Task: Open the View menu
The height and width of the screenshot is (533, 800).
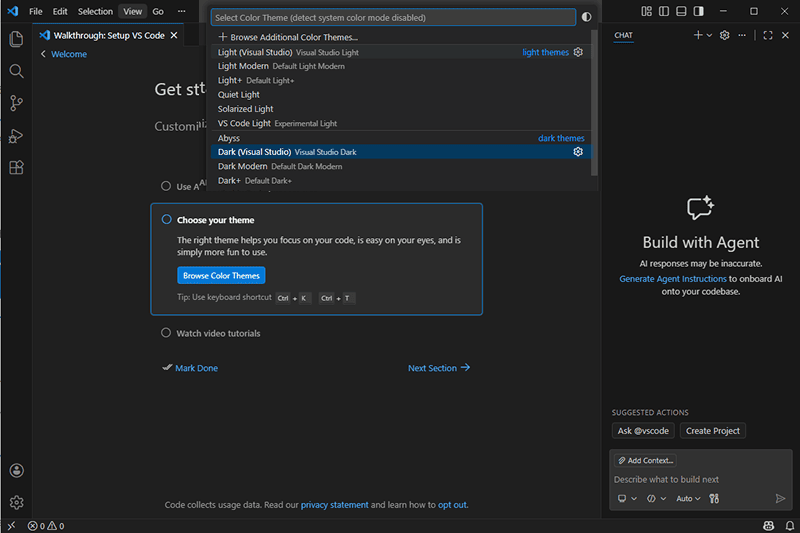Action: pos(133,11)
